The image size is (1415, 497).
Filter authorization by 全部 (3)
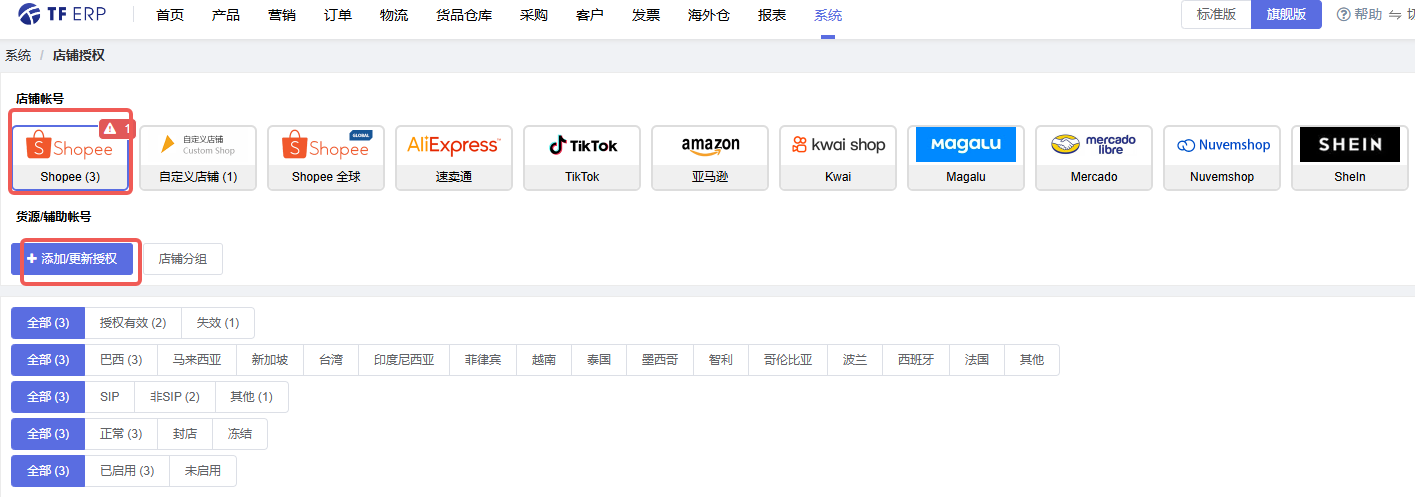click(x=48, y=323)
